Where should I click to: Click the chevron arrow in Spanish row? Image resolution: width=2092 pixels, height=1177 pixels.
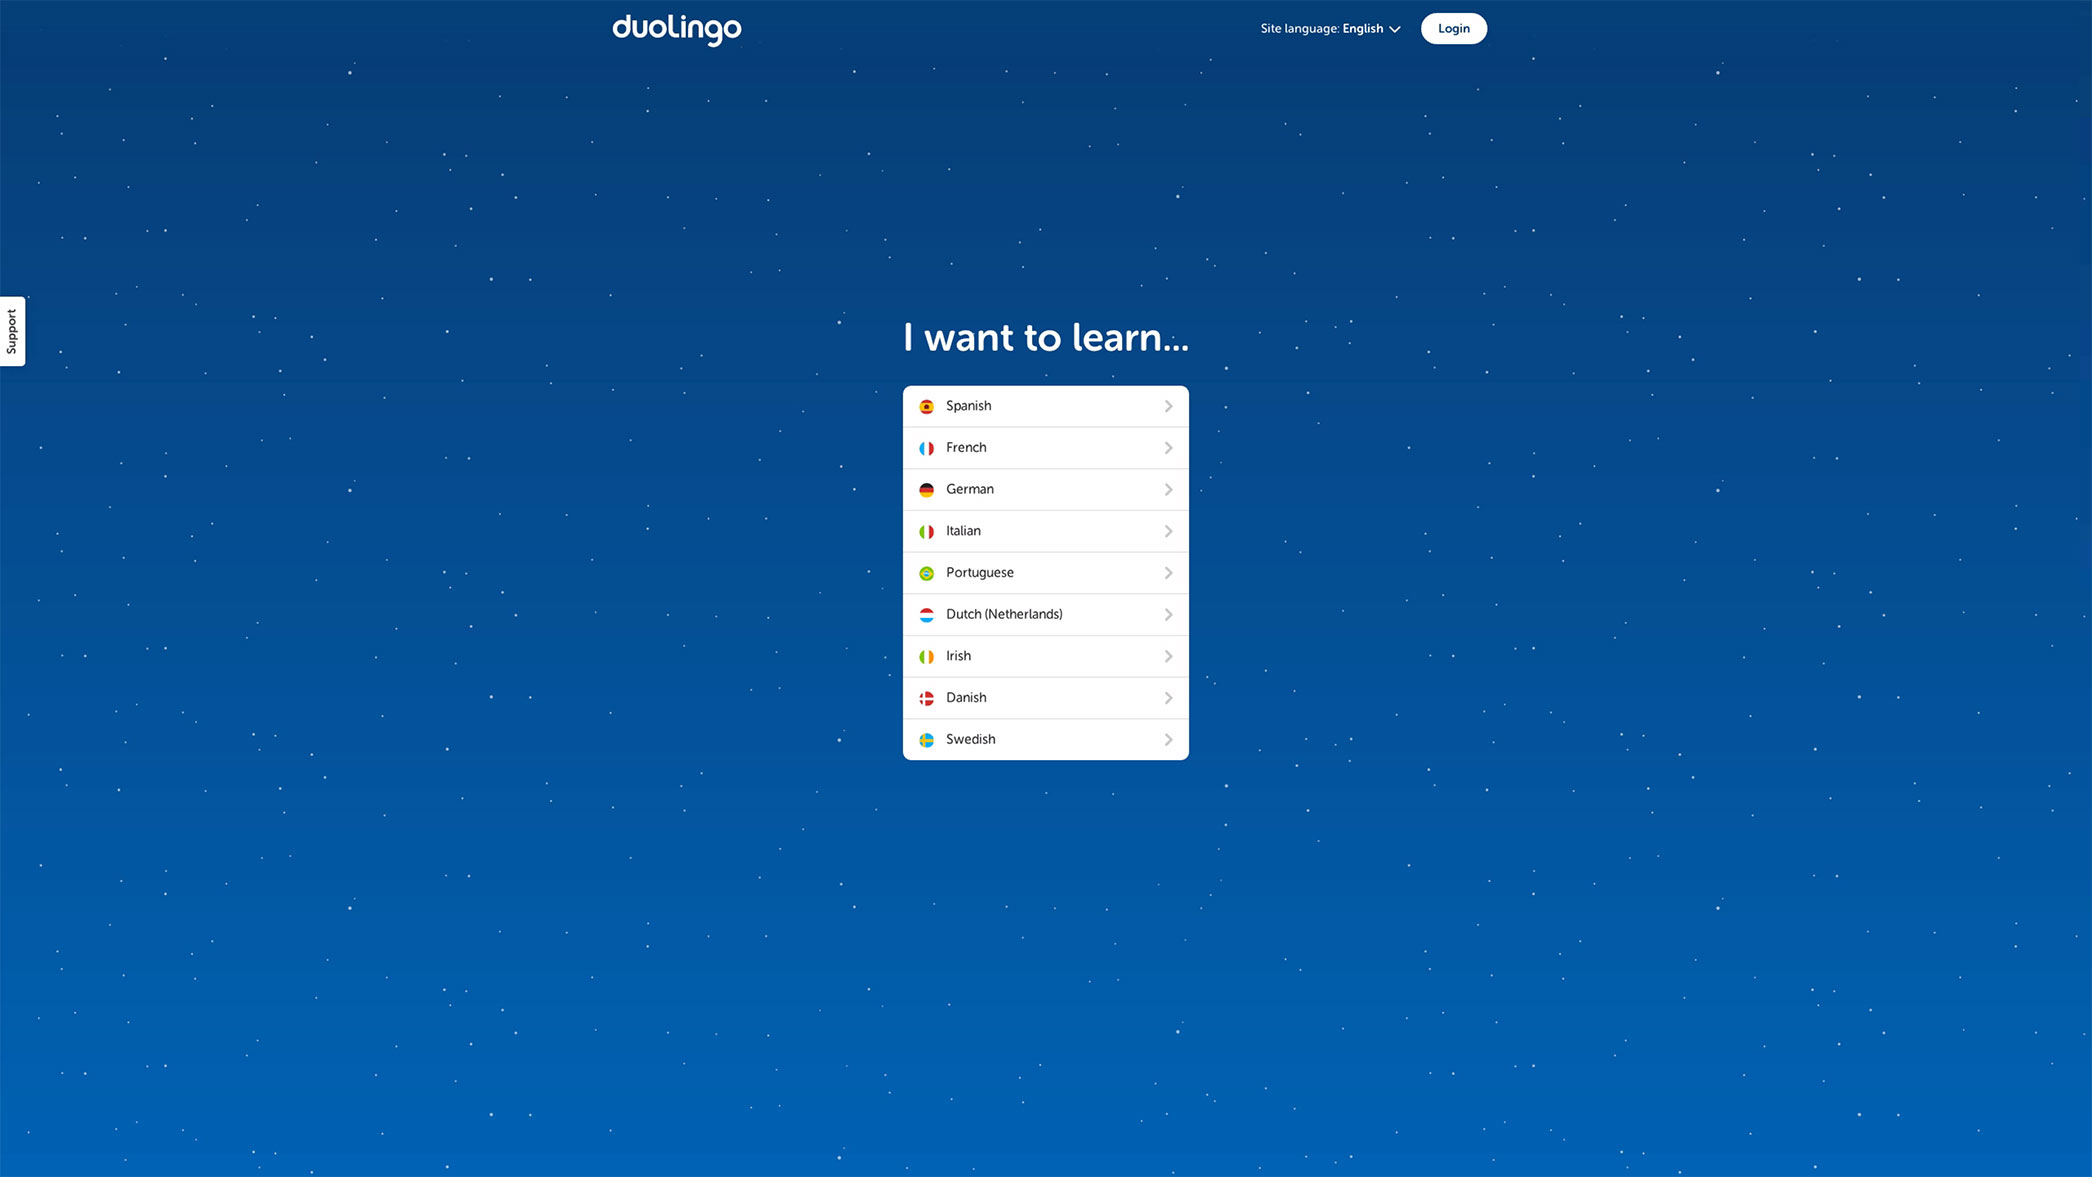(1168, 406)
